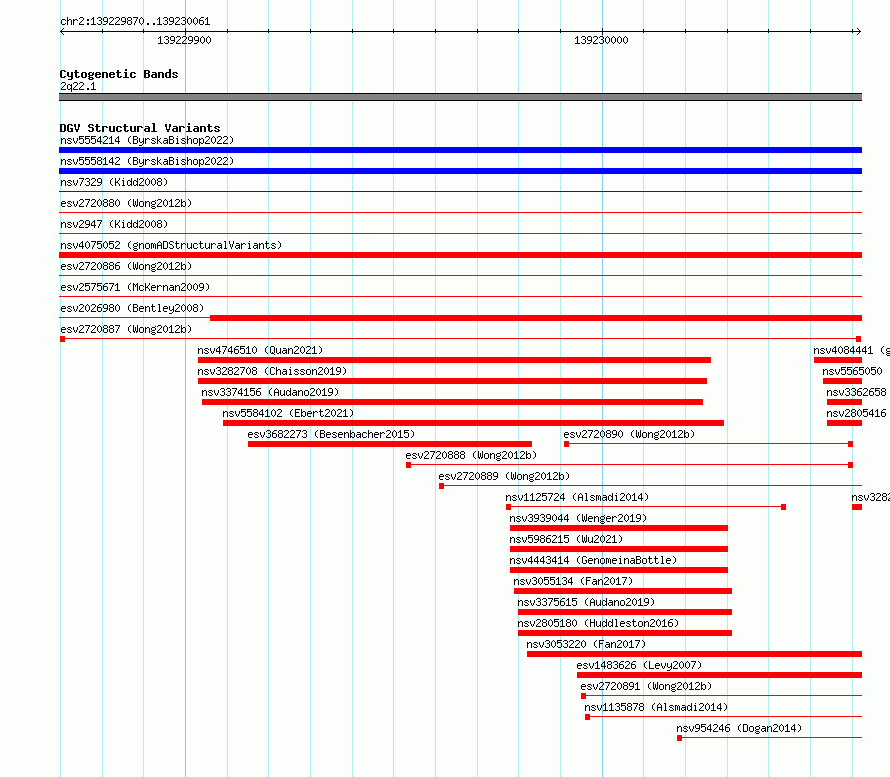The width and height of the screenshot is (890, 777).
Task: Open nsv1125724 (Alsmadi2014) variant label
Action: click(577, 497)
